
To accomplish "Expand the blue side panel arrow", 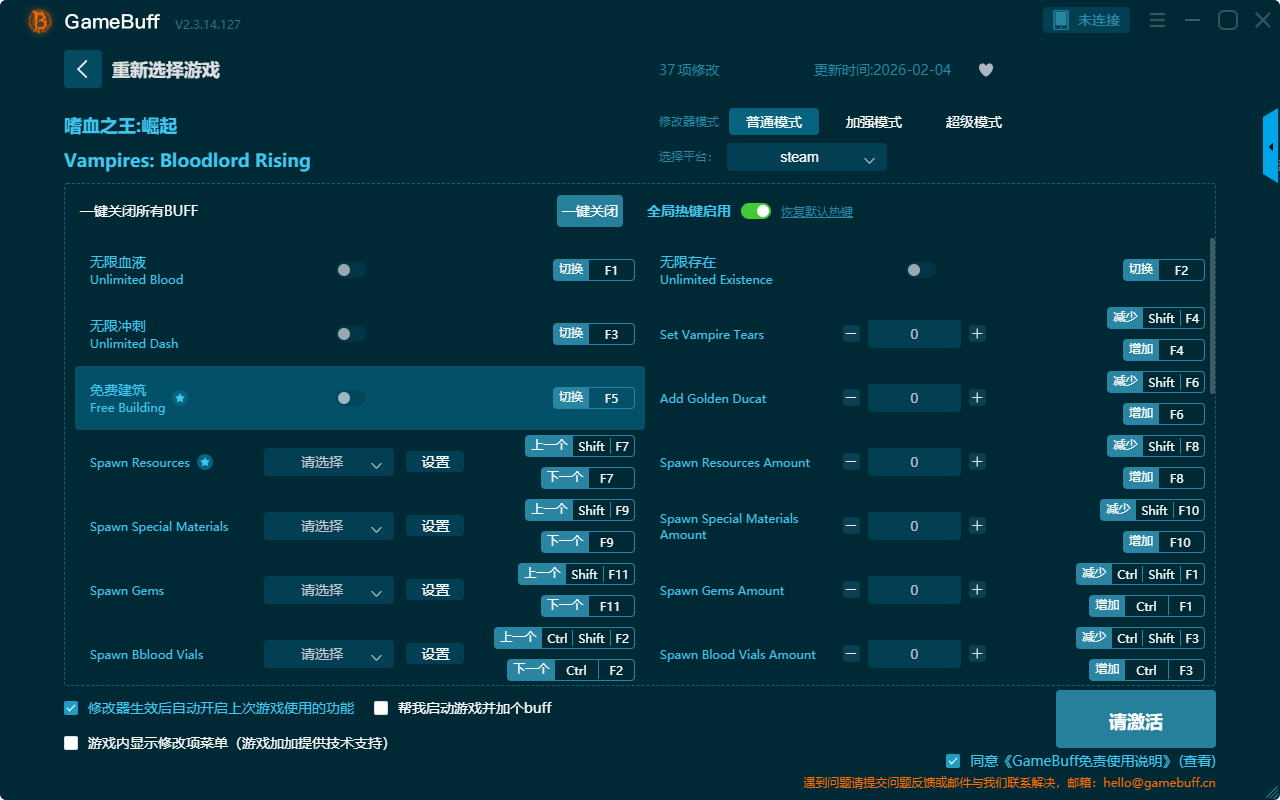I will pyautogui.click(x=1271, y=146).
